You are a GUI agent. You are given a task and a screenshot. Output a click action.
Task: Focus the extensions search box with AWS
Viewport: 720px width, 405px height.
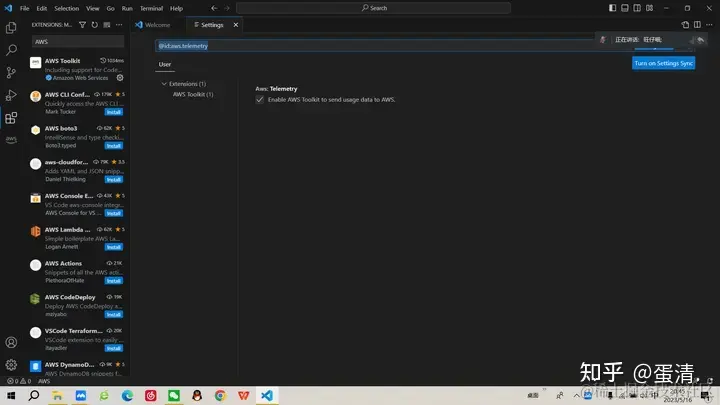78,42
